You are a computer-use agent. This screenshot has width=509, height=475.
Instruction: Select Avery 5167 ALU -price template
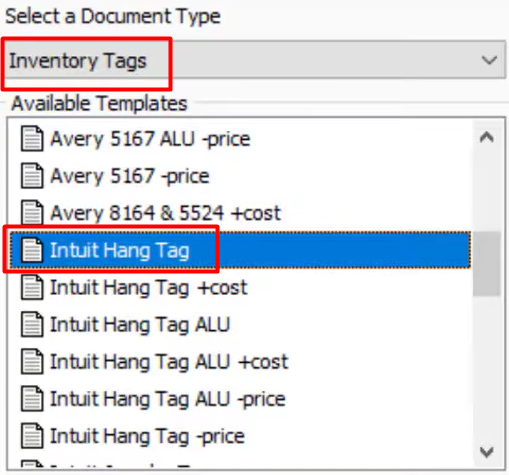[x=150, y=139]
